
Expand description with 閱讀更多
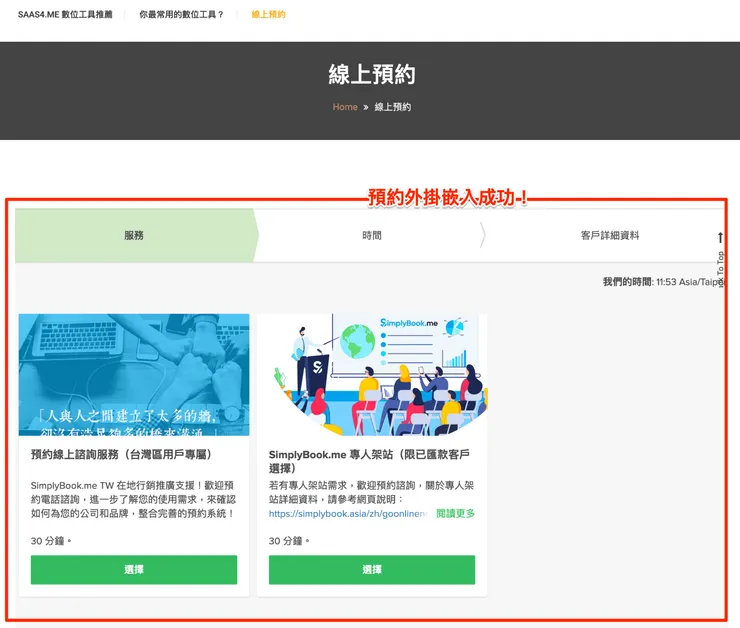[x=455, y=514]
